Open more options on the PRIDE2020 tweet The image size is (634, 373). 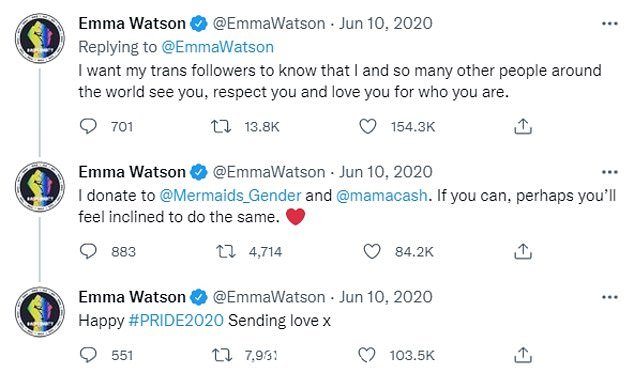610,297
